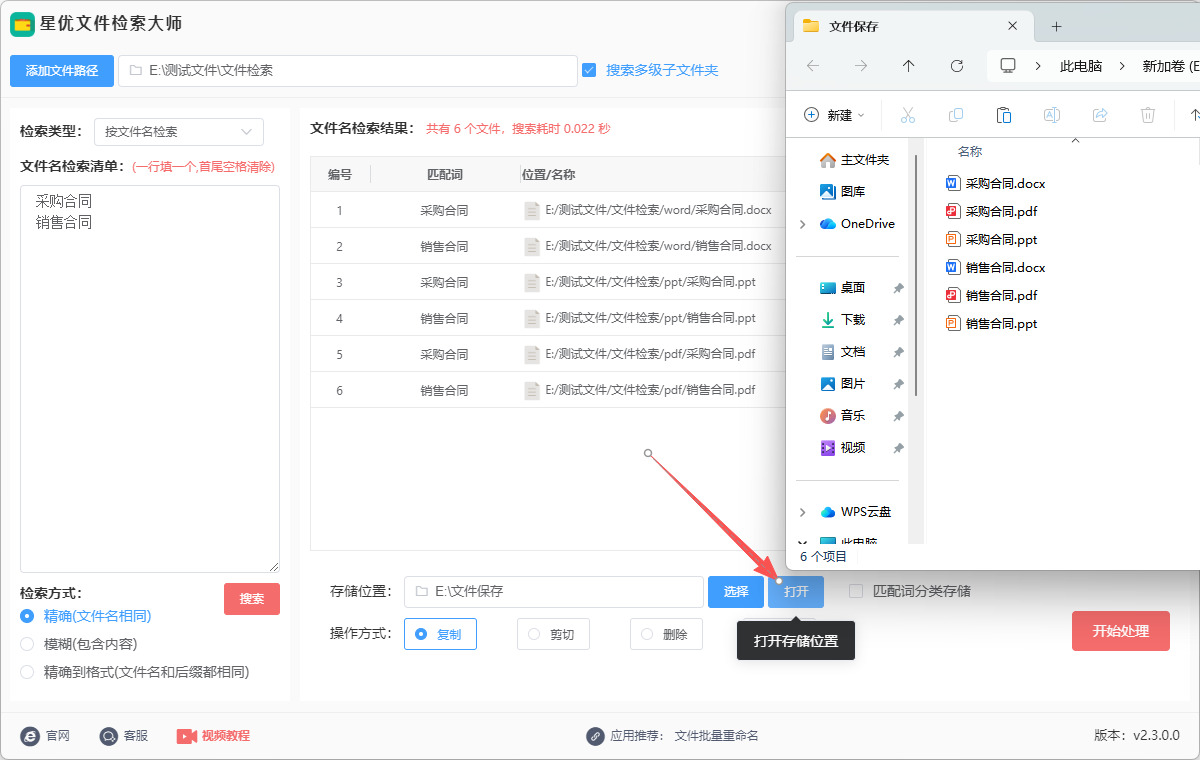Image resolution: width=1200 pixels, height=760 pixels.
Task: Click the Share icon in Explorer toolbar
Action: pos(1100,115)
